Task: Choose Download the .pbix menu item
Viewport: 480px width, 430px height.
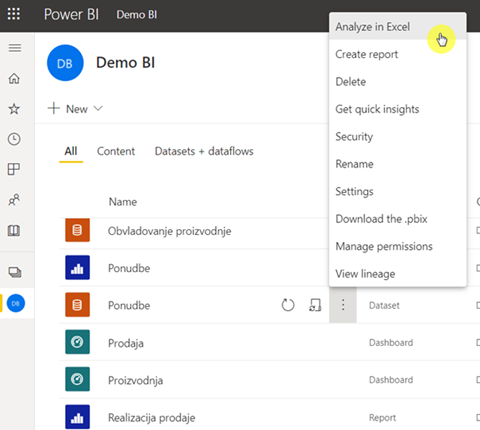Action: [397, 219]
